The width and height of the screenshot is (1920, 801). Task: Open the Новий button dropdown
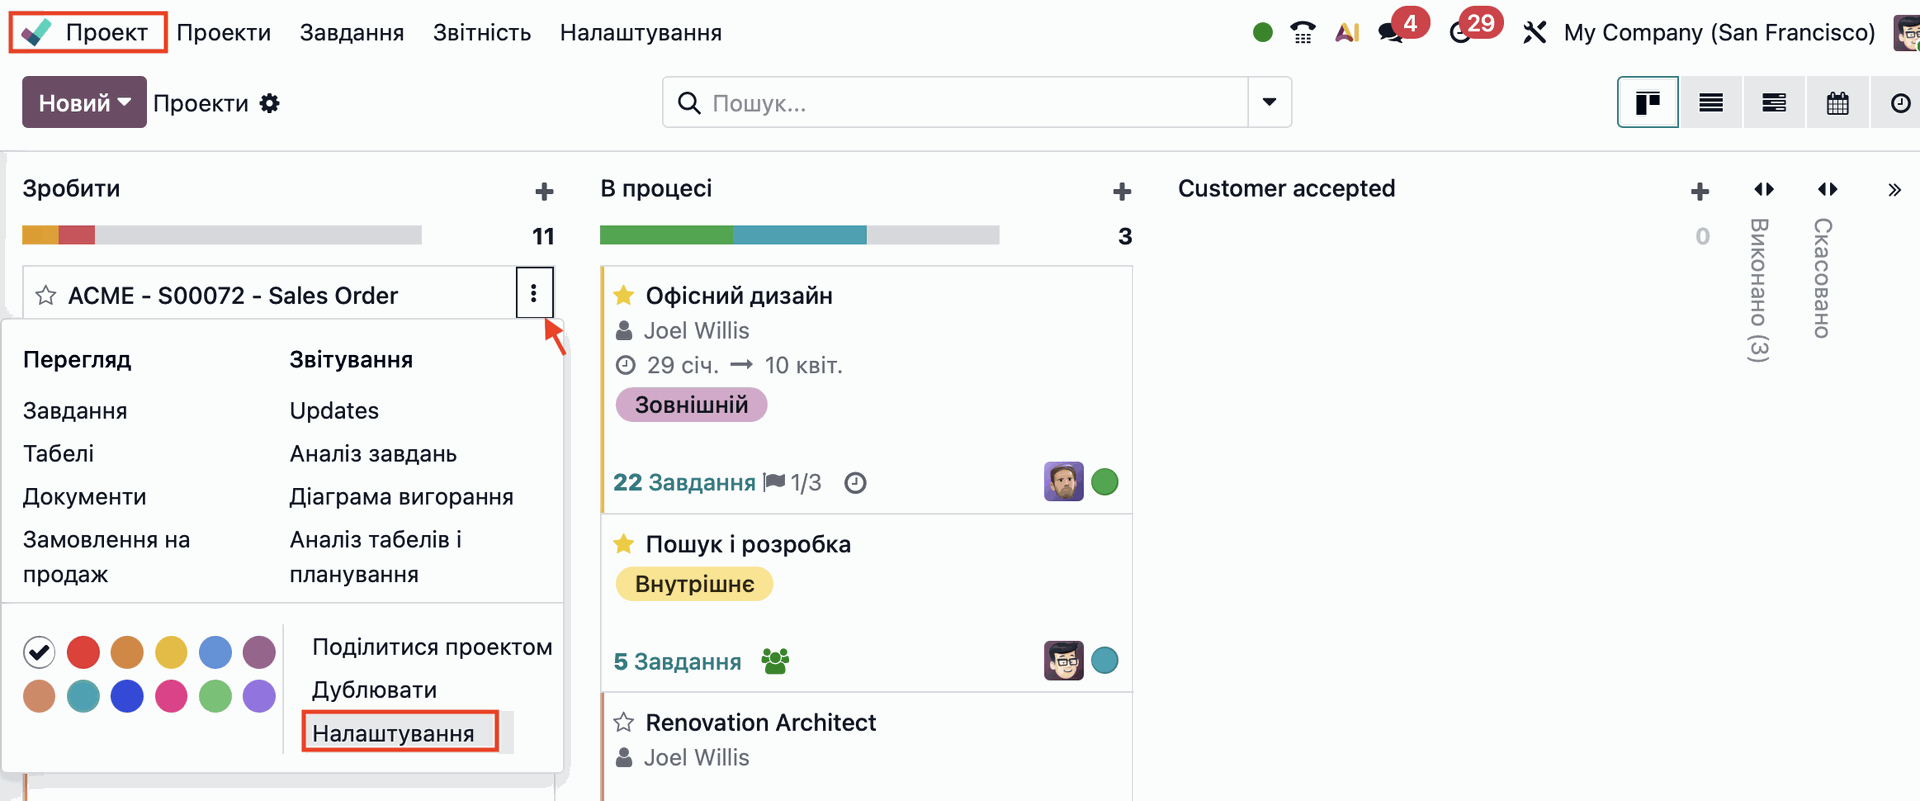coord(84,102)
